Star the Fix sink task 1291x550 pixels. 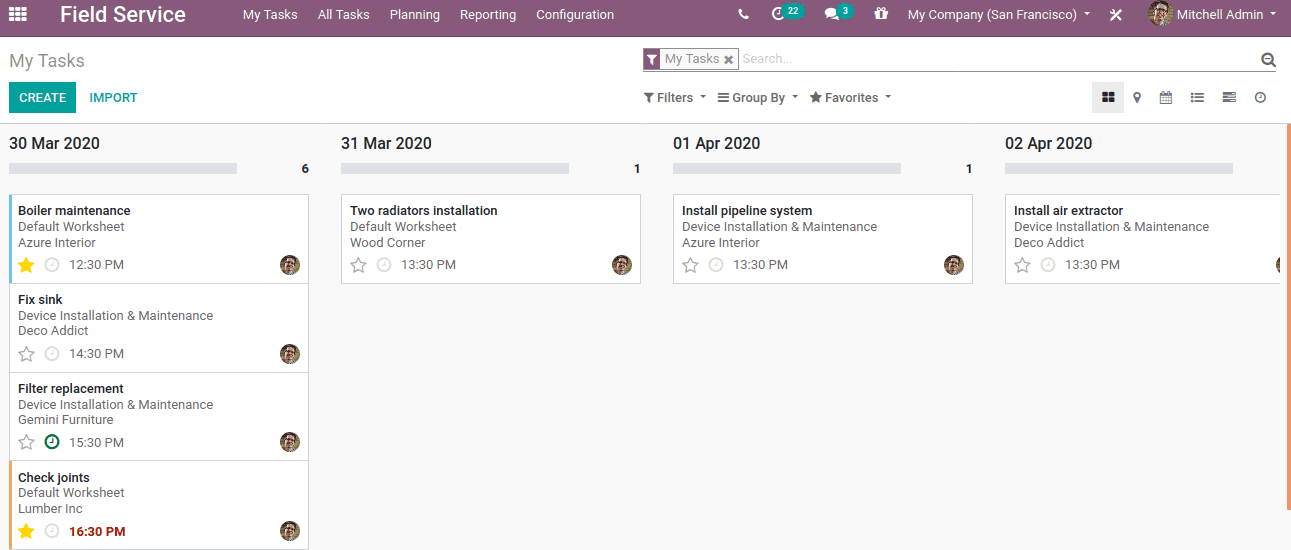coord(26,354)
